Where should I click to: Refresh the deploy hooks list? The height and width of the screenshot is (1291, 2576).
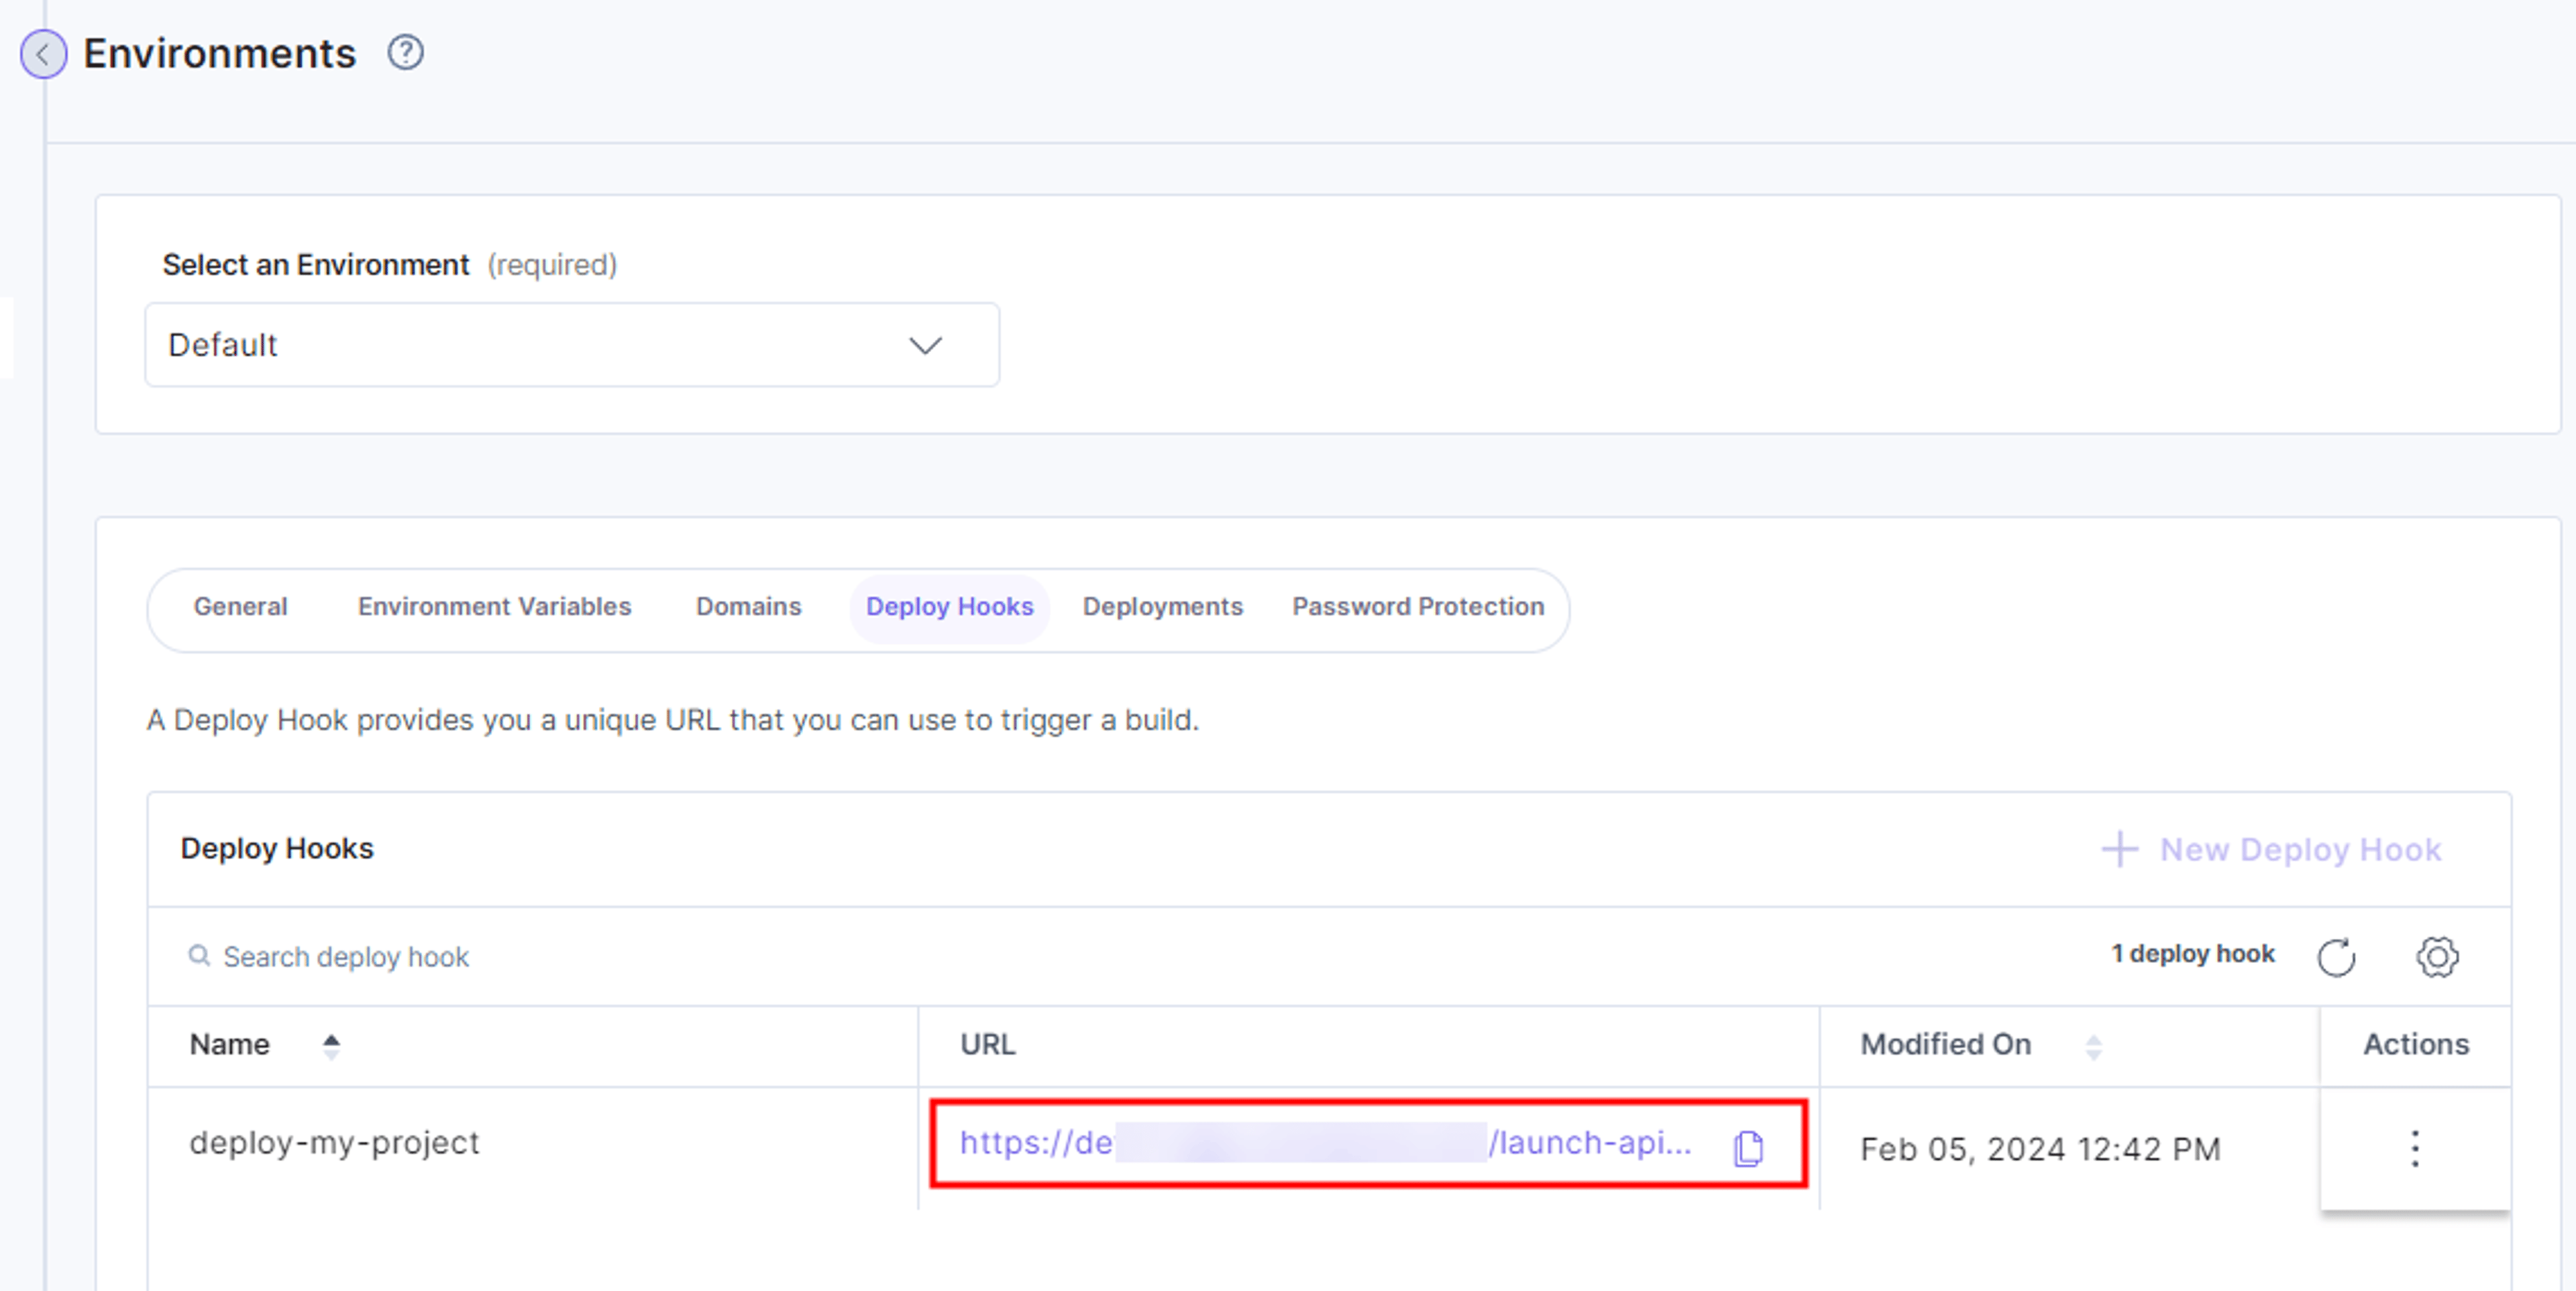pos(2336,957)
